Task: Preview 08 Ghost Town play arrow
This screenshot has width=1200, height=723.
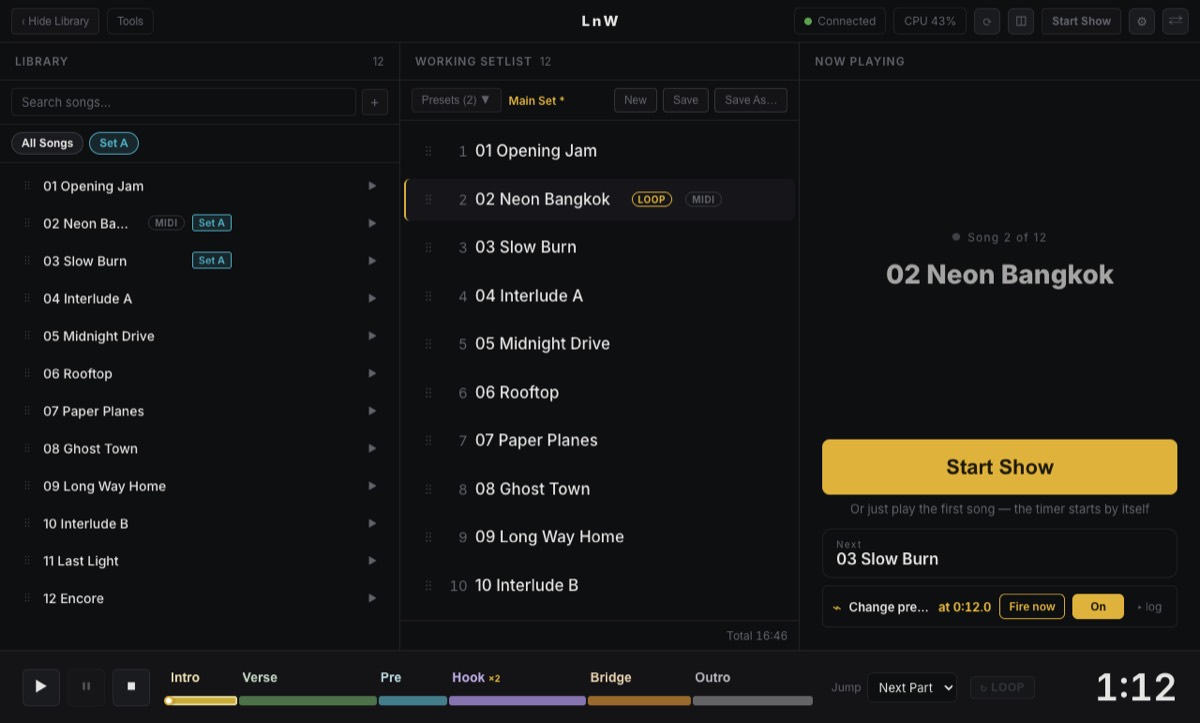Action: [x=372, y=448]
